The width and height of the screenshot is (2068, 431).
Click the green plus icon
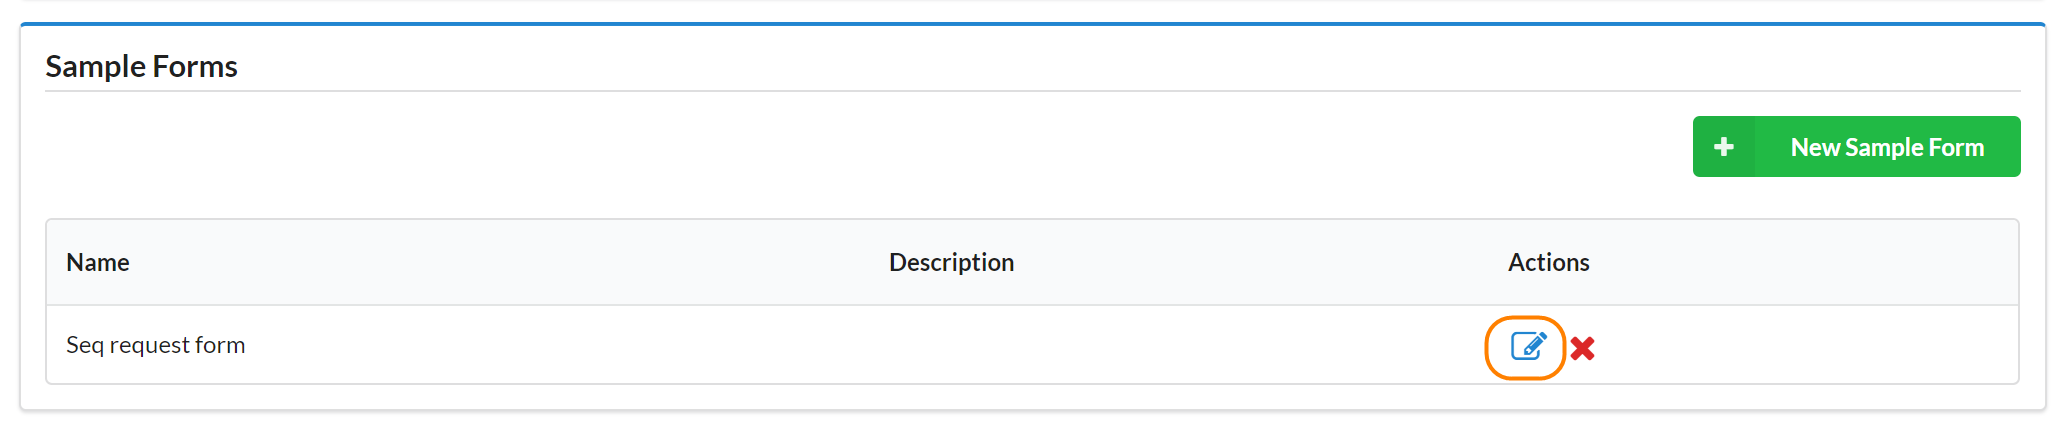[1723, 147]
